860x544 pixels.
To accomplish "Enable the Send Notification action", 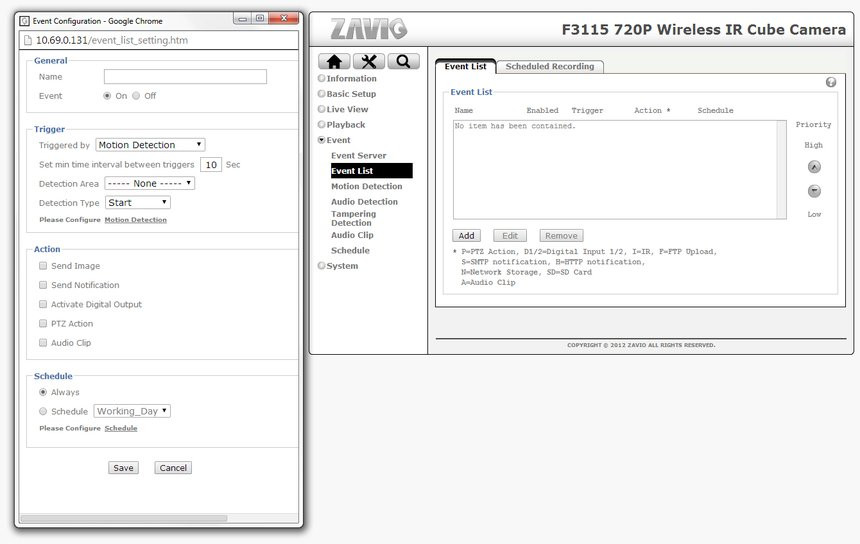I will pyautogui.click(x=43, y=285).
